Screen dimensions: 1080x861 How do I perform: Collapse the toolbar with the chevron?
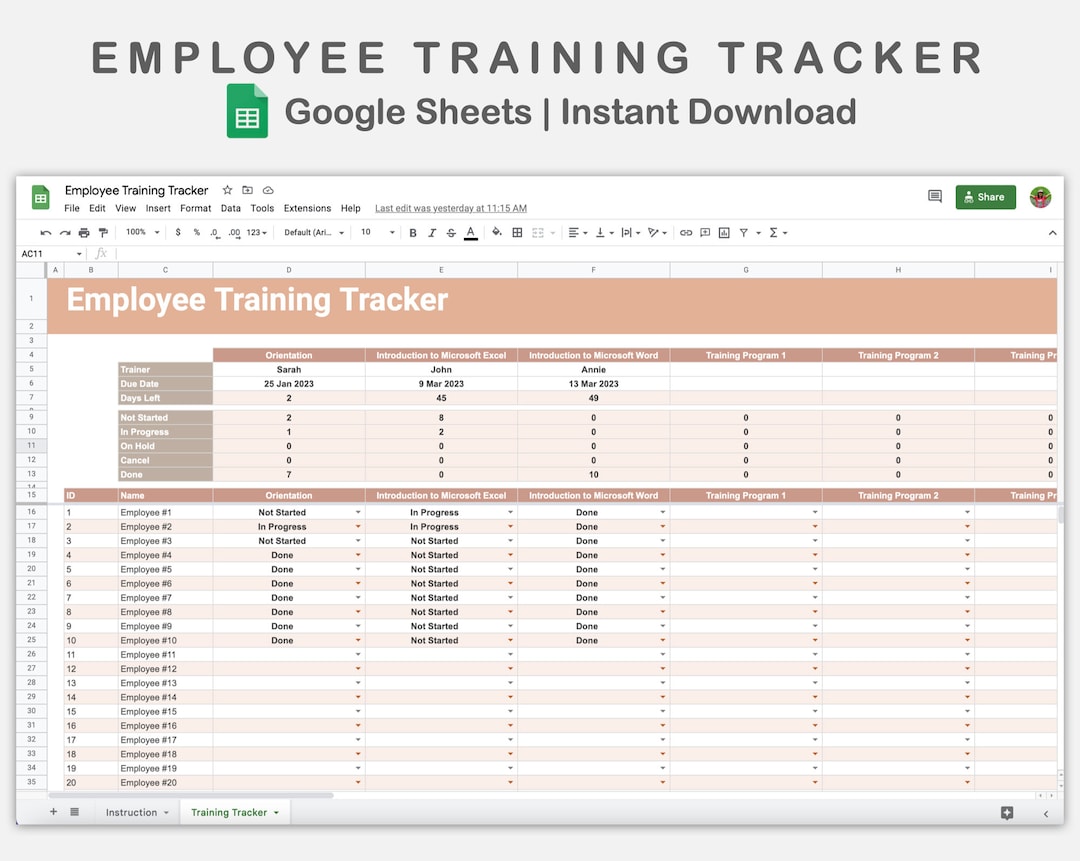(x=1052, y=232)
